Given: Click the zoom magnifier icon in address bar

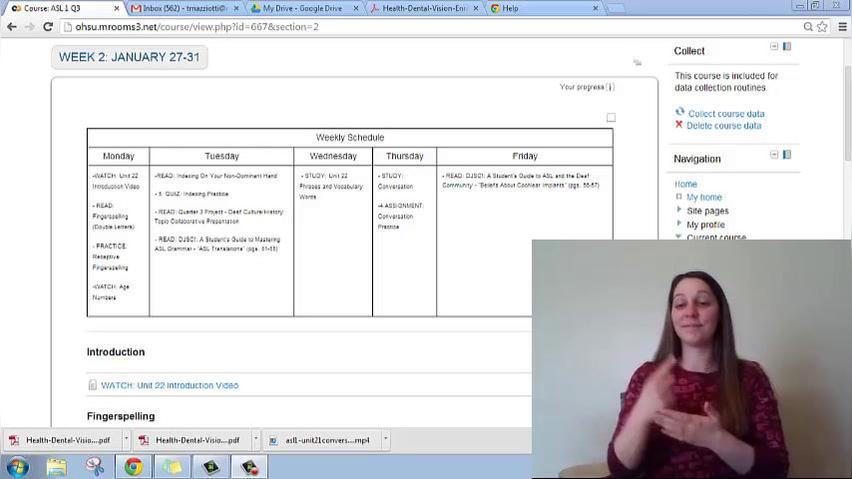Looking at the screenshot, I should point(808,27).
